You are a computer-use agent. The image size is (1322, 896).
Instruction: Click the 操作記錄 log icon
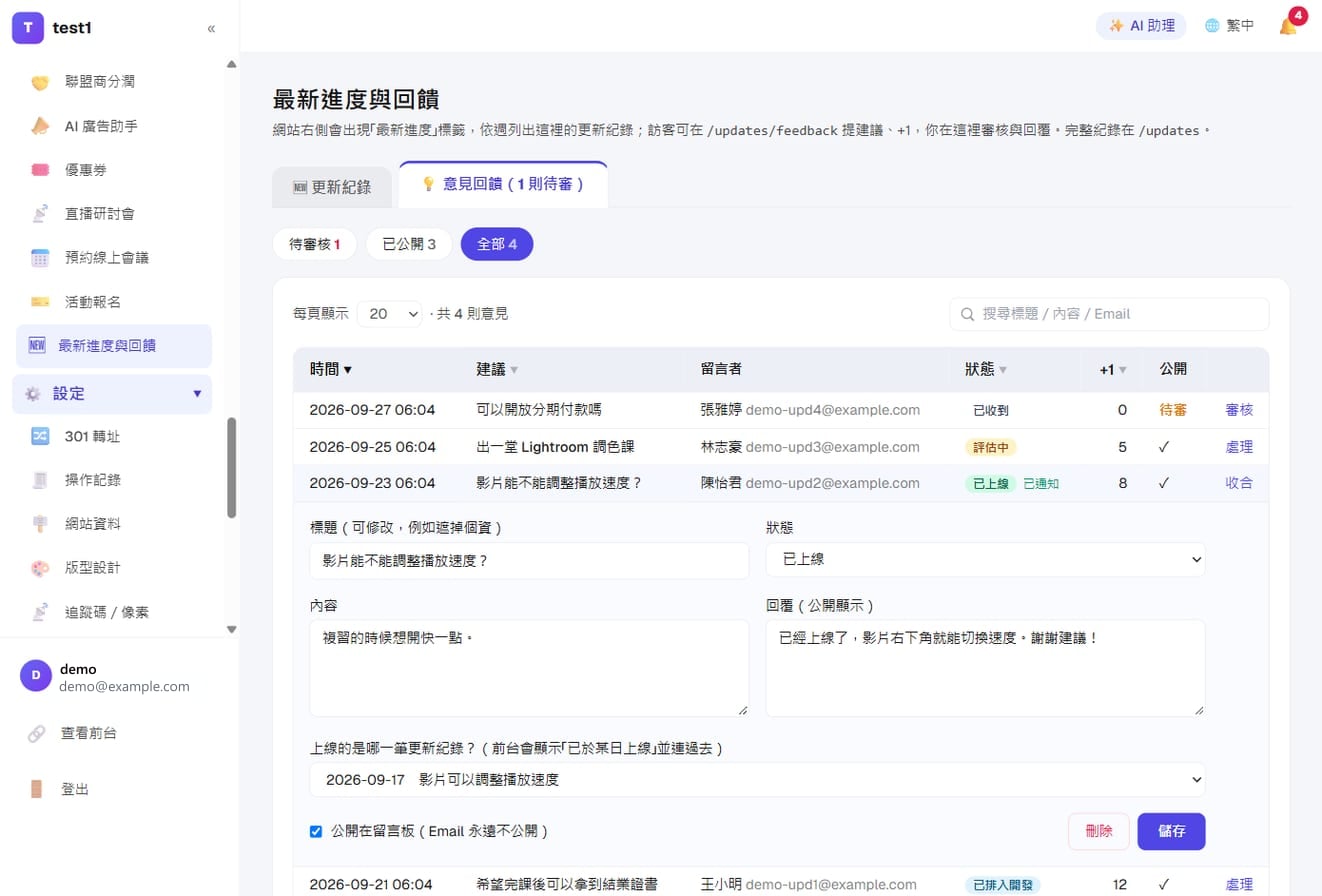click(x=40, y=480)
